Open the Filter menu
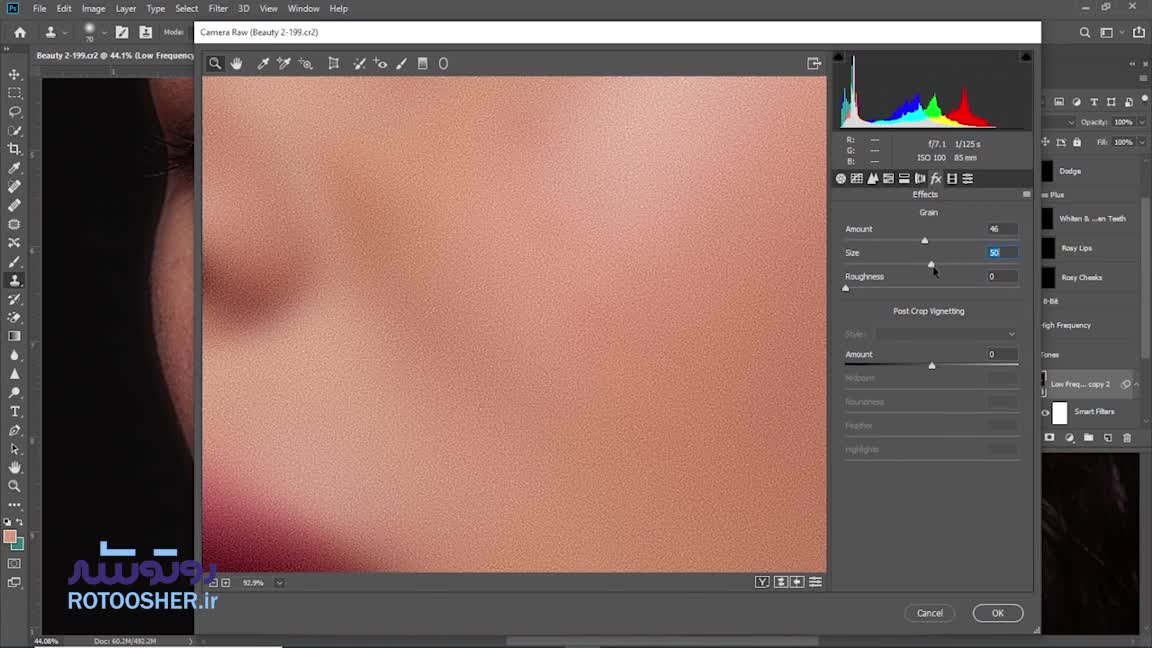The height and width of the screenshot is (648, 1152). 218,9
